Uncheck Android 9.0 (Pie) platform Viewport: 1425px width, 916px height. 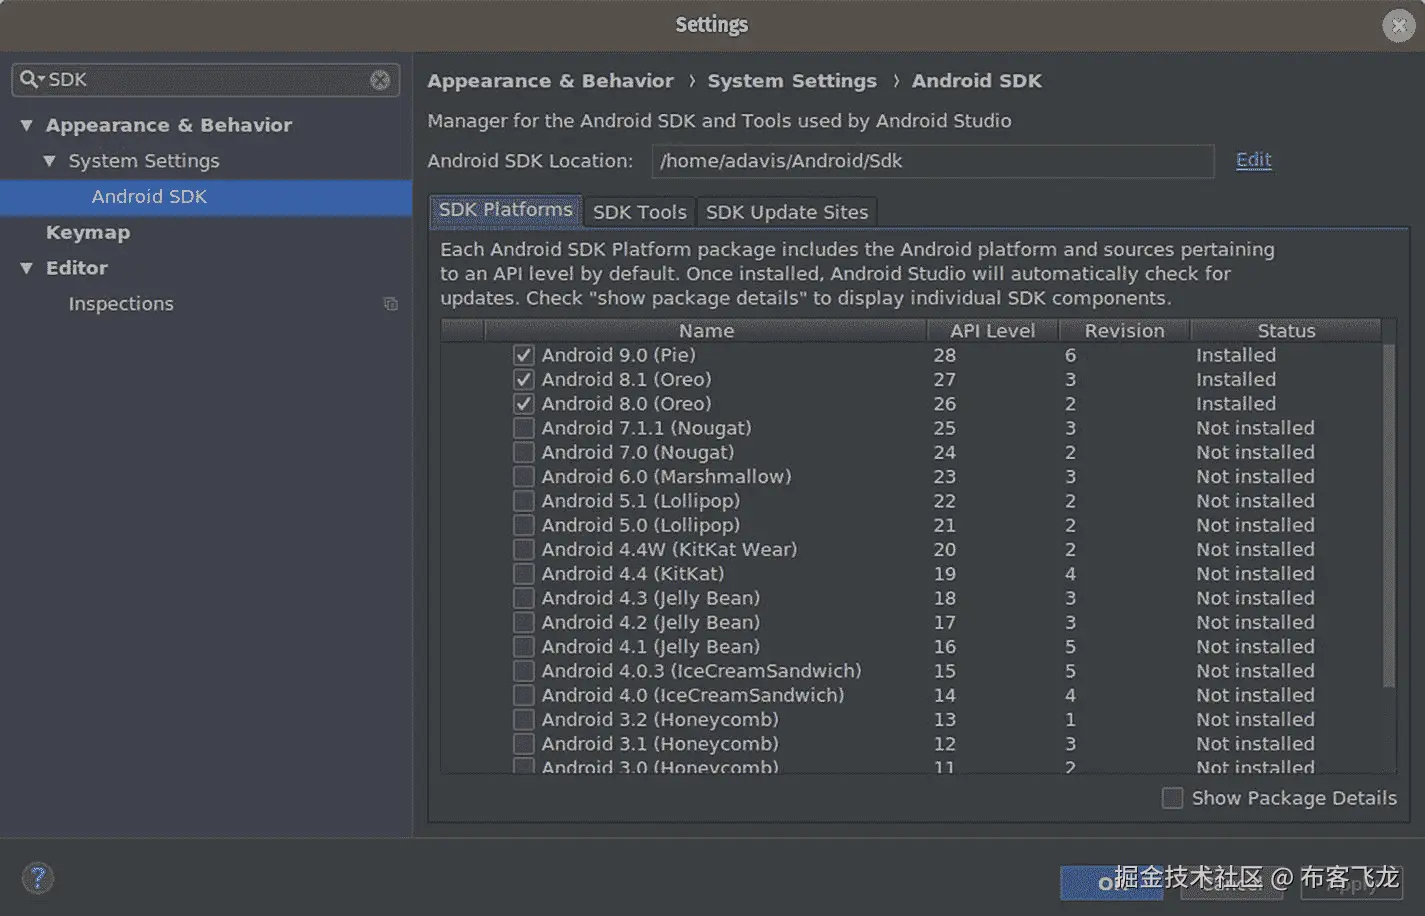tap(523, 355)
